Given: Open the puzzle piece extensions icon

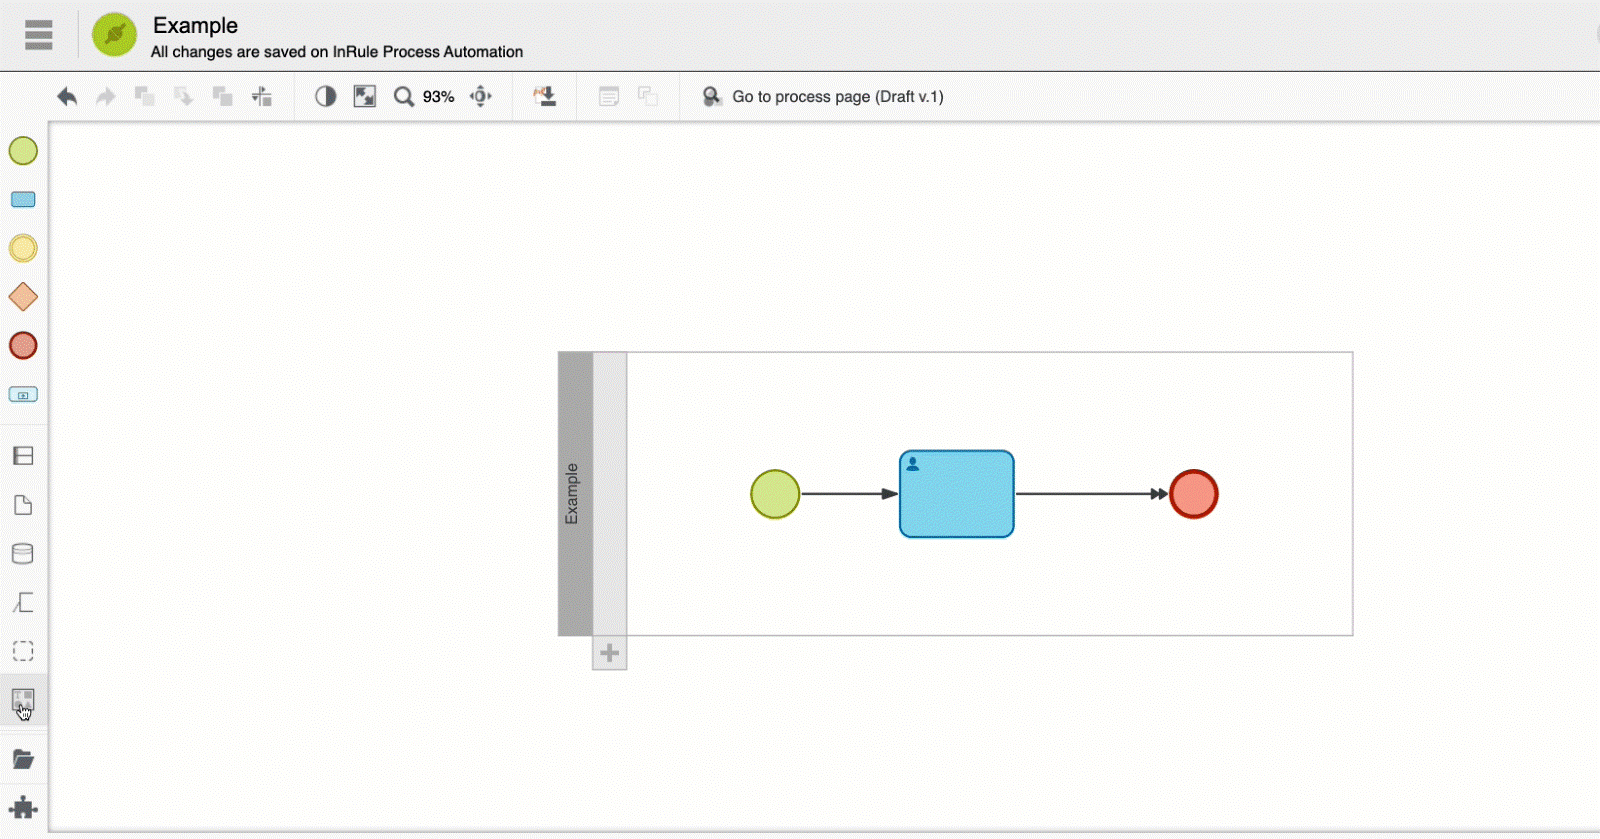Looking at the screenshot, I should 23,808.
